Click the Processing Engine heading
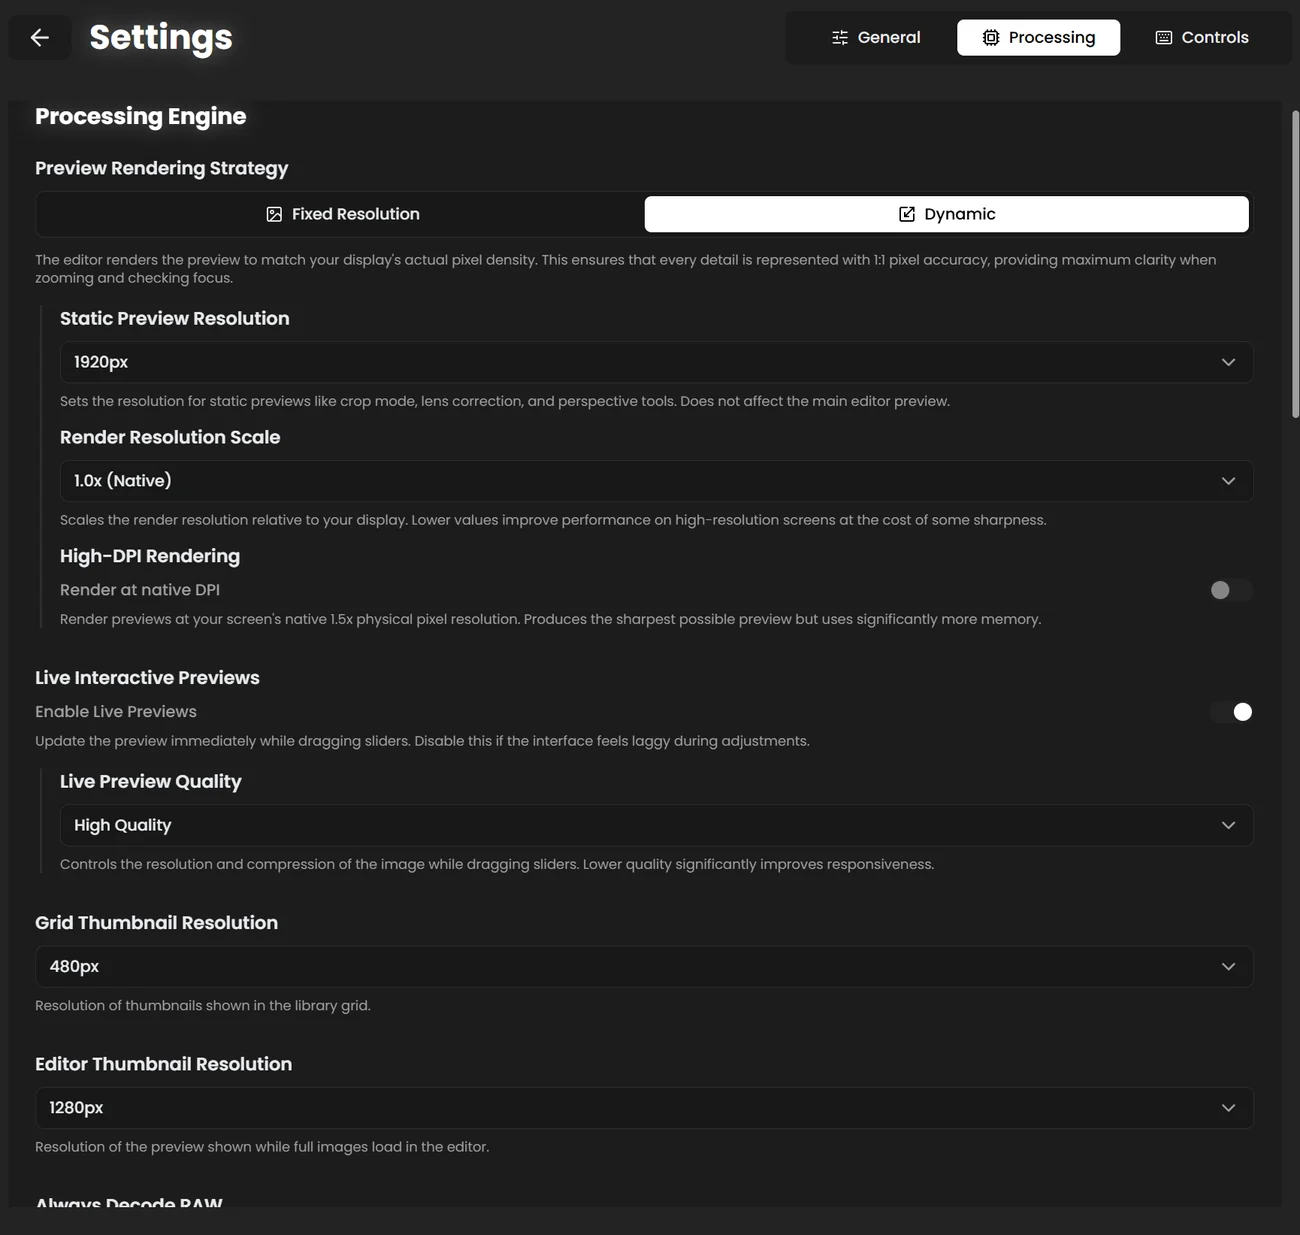This screenshot has width=1300, height=1235. [140, 116]
